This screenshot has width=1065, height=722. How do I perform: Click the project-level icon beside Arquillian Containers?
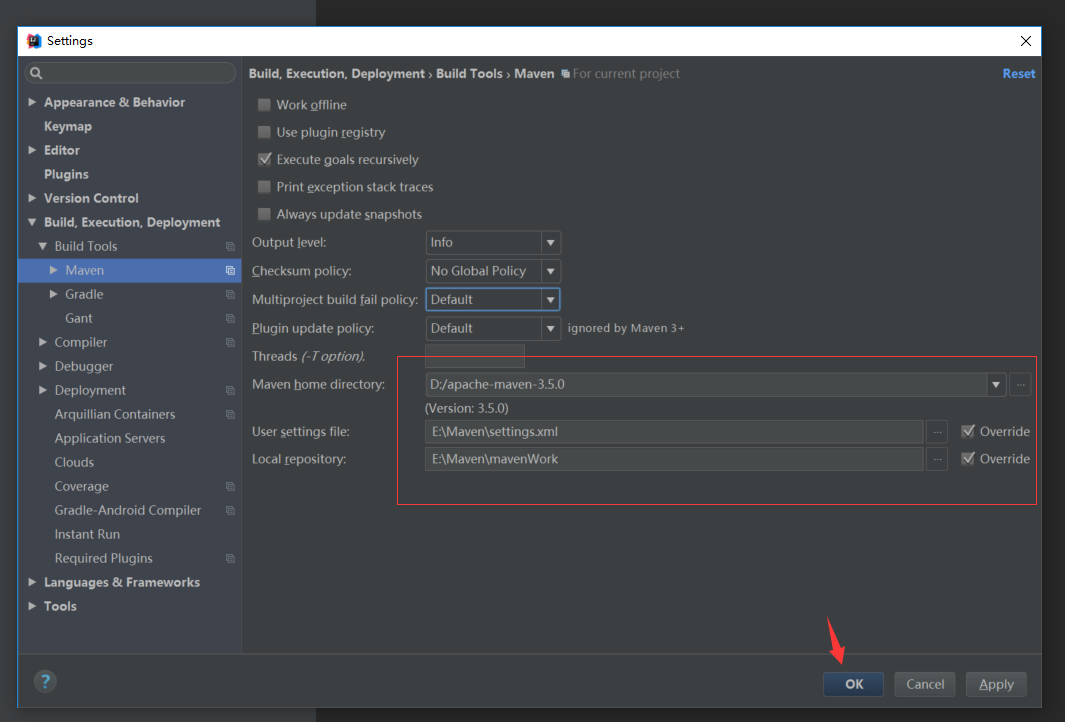click(x=230, y=414)
